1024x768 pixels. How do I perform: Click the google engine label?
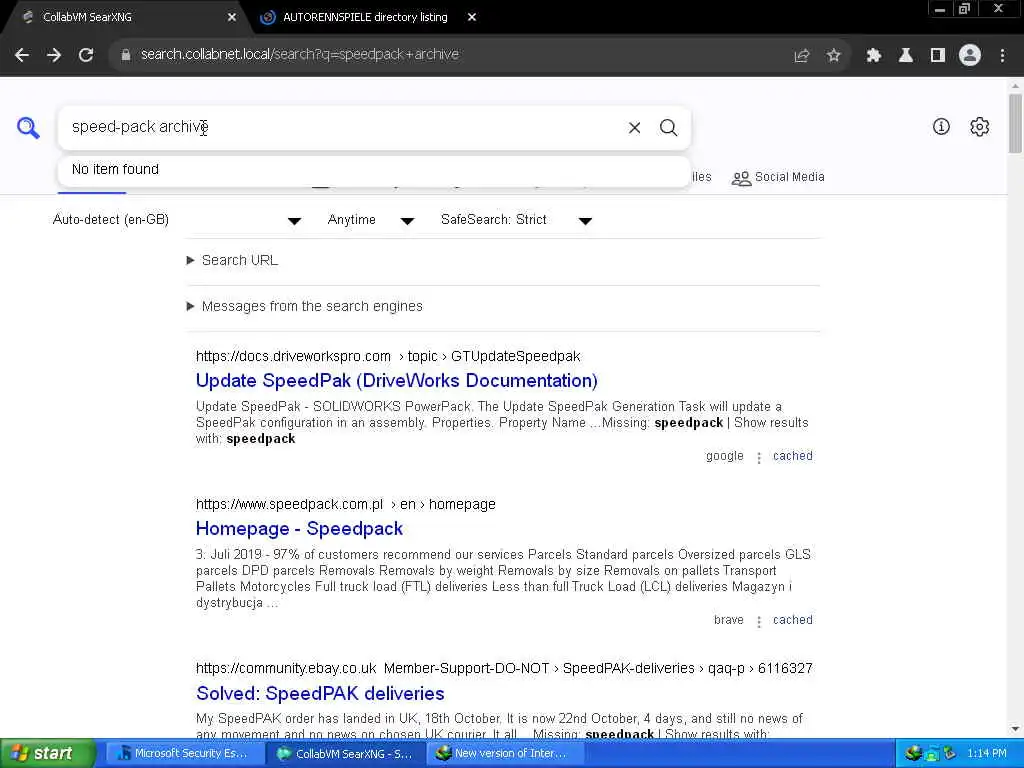[x=724, y=456]
